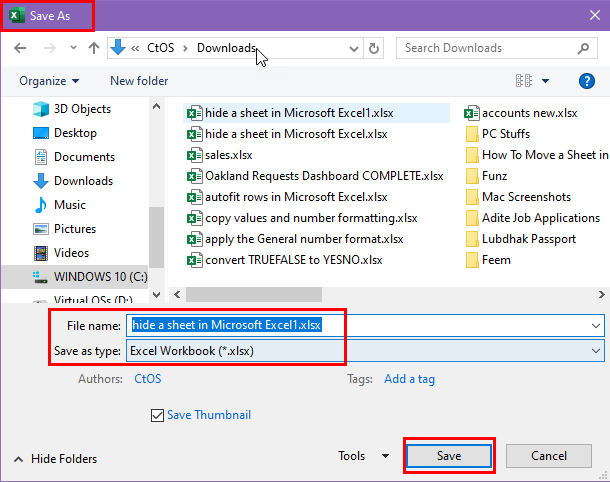Select Pictures in navigation pane
The width and height of the screenshot is (610, 482).
[65, 229]
